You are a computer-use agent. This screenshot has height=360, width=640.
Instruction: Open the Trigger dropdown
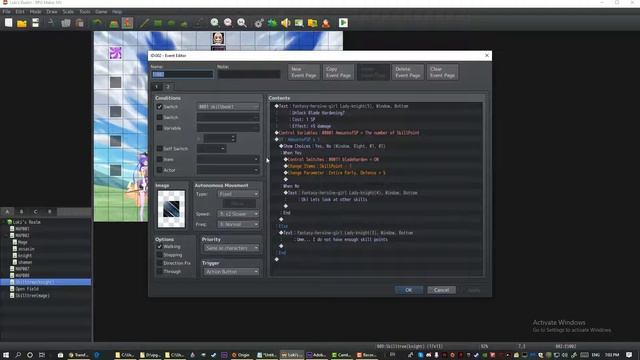(231, 271)
